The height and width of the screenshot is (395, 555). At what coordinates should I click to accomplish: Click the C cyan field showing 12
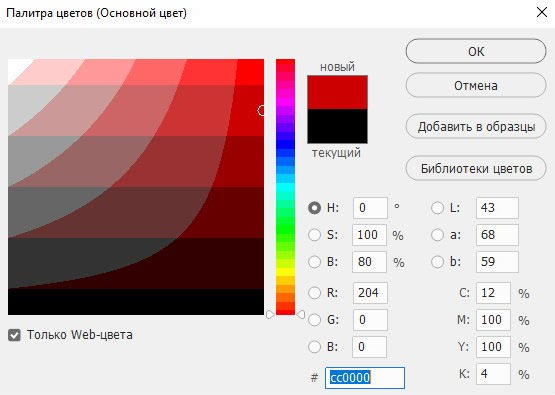coord(493,293)
